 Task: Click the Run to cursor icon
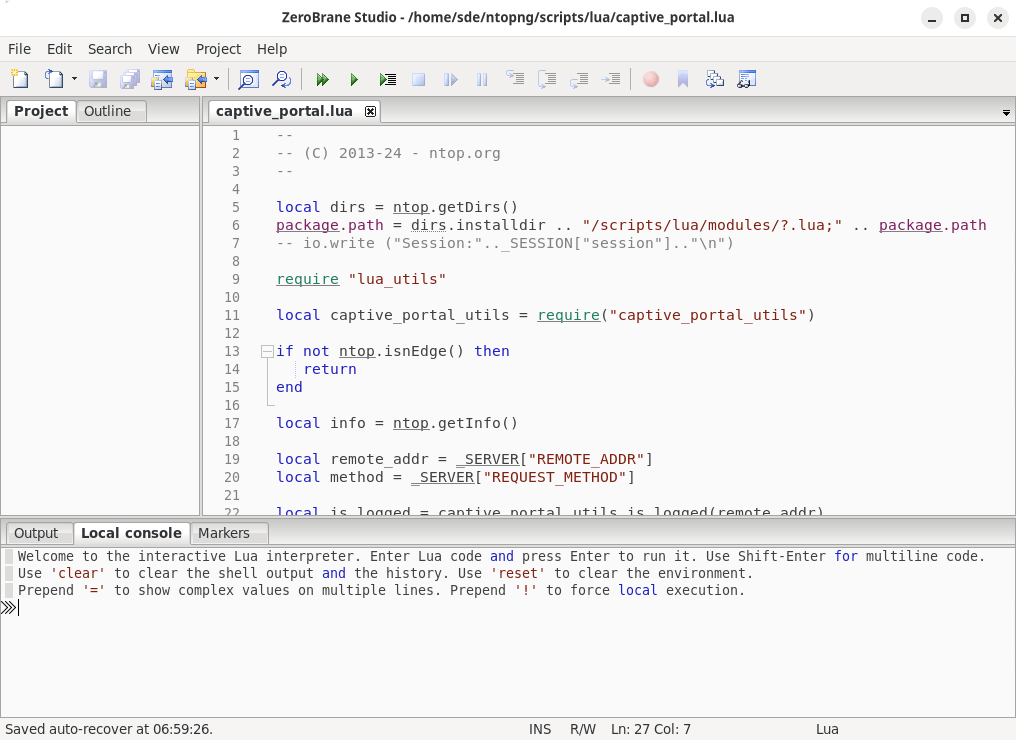(x=387, y=79)
